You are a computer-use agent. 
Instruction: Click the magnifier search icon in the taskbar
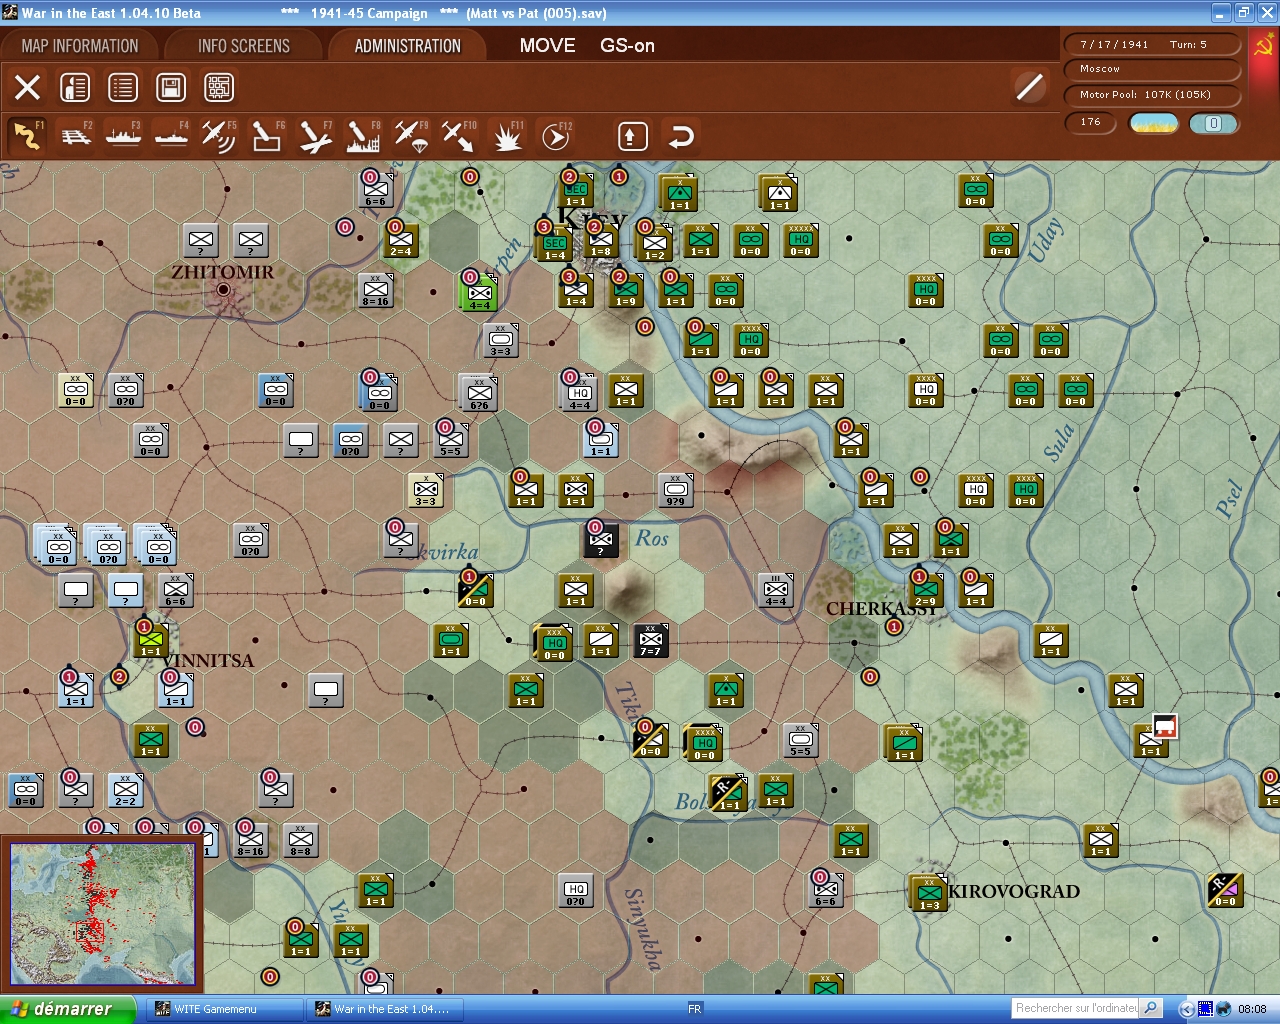point(1151,1008)
